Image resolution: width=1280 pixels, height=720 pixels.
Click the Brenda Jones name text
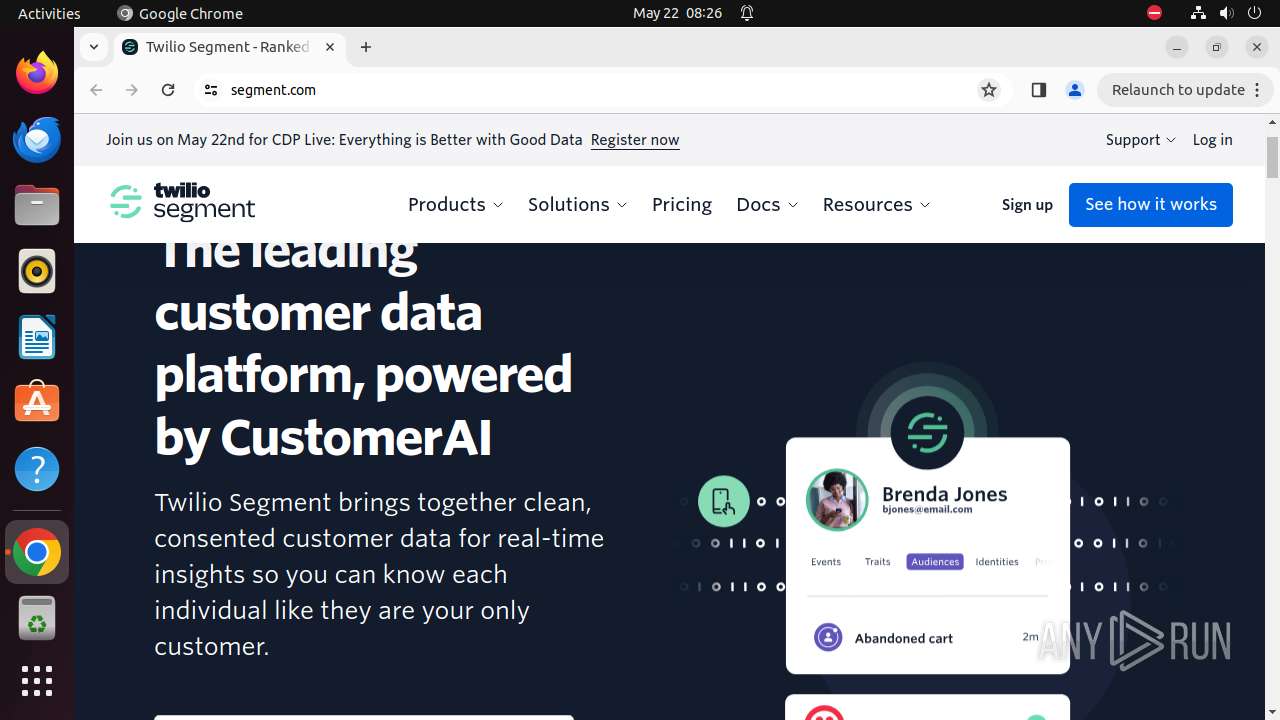coord(944,494)
